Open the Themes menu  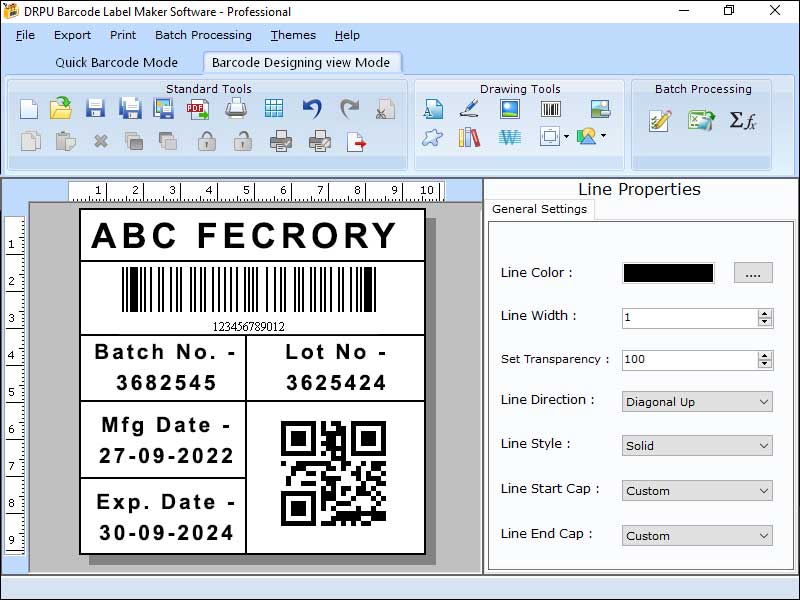pos(292,35)
